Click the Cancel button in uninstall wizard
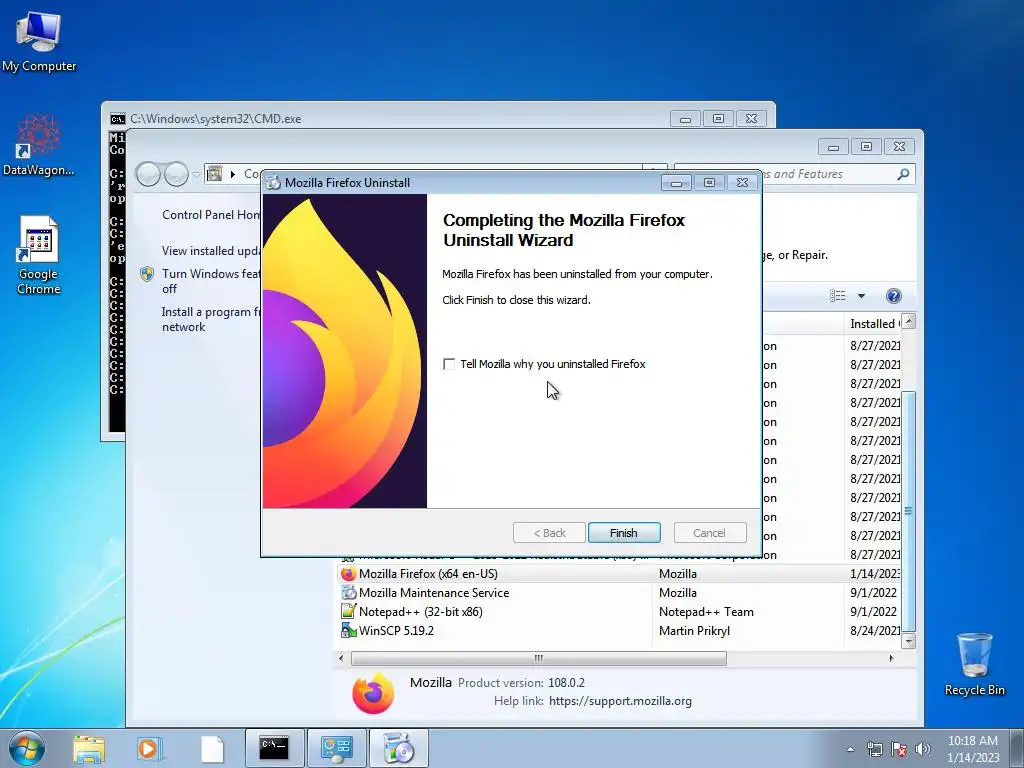The height and width of the screenshot is (768, 1024). pos(709,533)
